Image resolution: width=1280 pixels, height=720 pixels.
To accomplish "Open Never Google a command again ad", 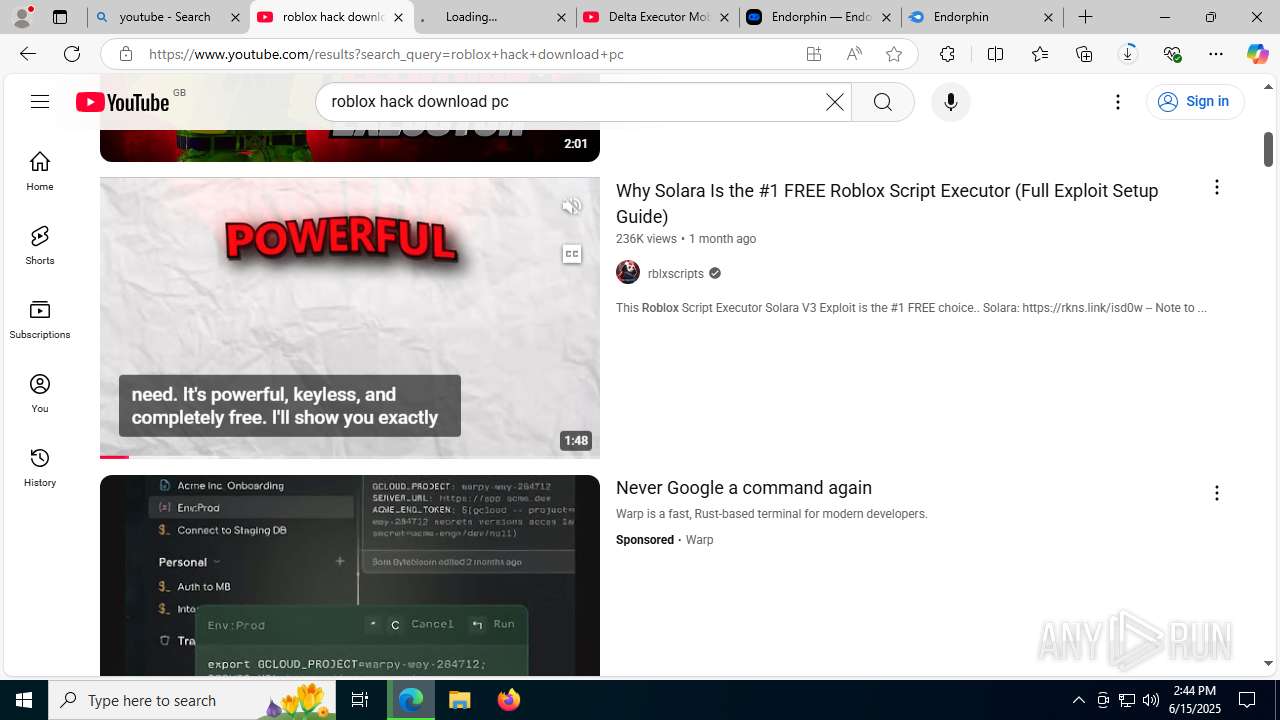I will pyautogui.click(x=744, y=488).
